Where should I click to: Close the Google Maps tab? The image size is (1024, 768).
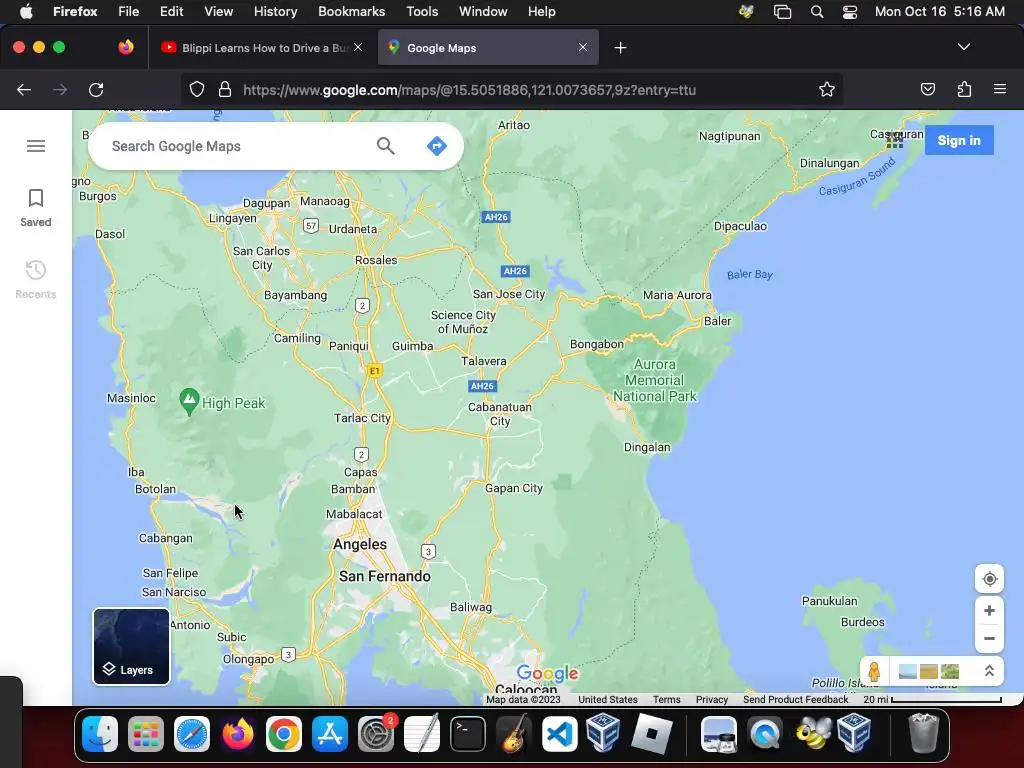(x=583, y=47)
